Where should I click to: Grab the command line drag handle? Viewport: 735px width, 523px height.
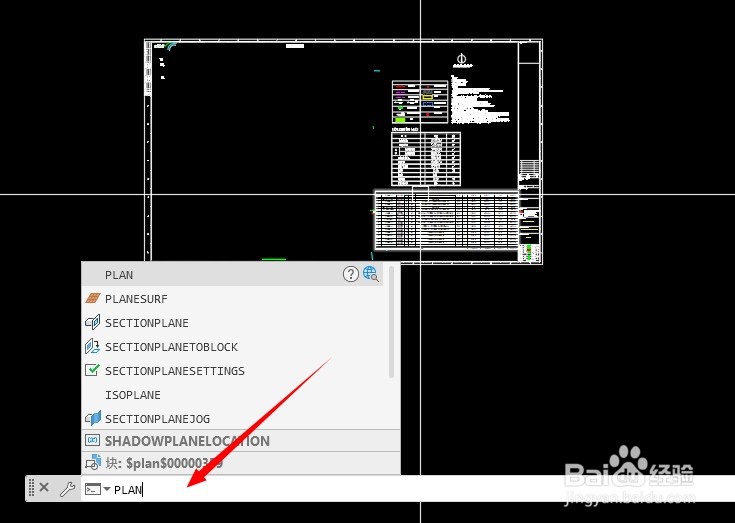click(x=31, y=488)
